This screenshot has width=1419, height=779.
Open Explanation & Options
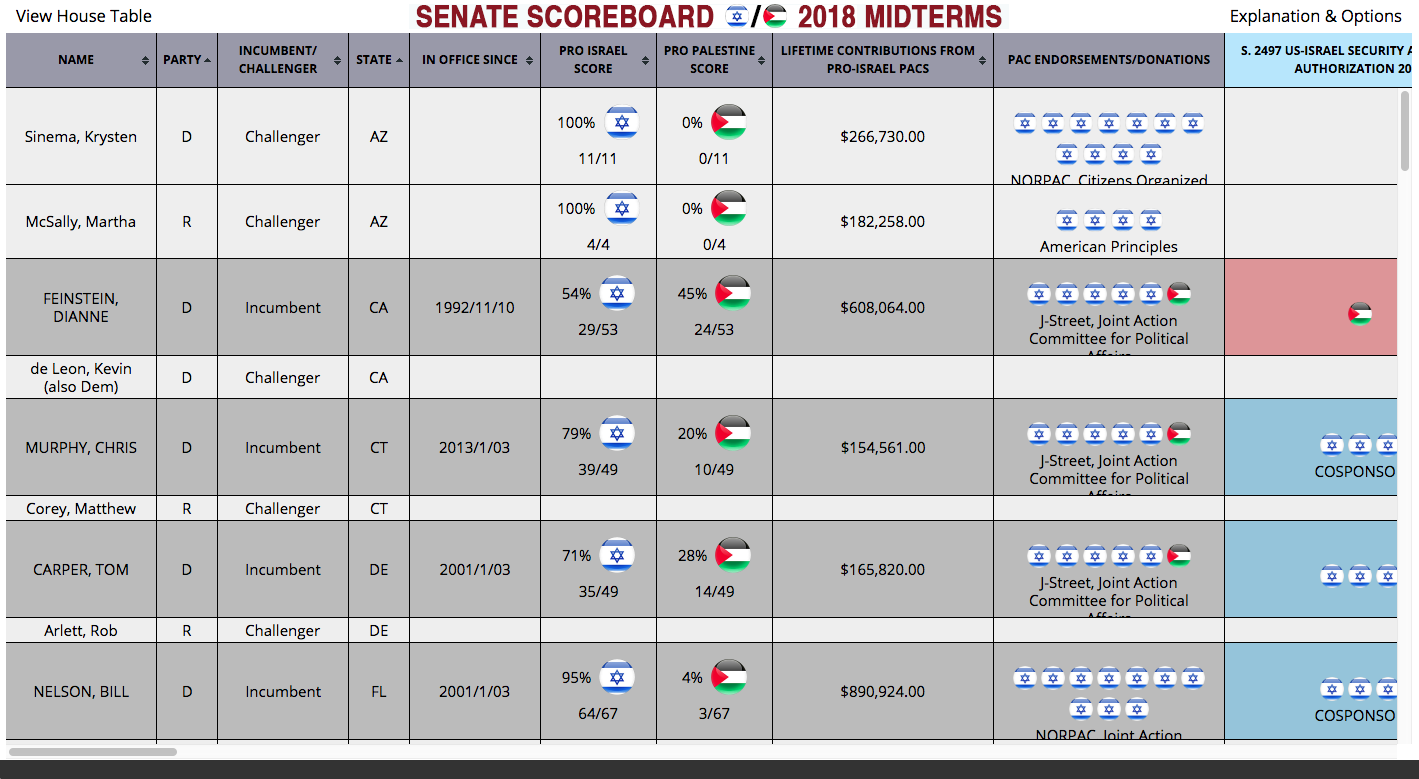[x=1315, y=16]
